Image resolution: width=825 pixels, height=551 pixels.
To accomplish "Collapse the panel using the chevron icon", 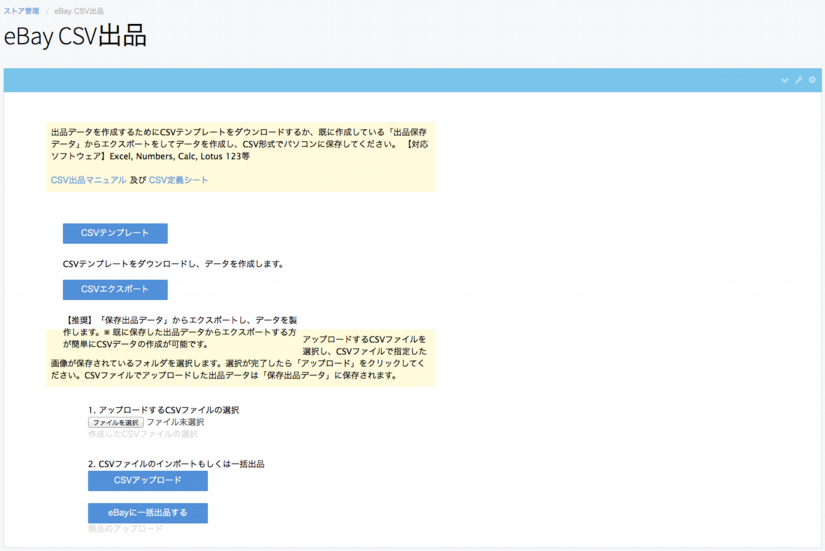I will pos(785,80).
